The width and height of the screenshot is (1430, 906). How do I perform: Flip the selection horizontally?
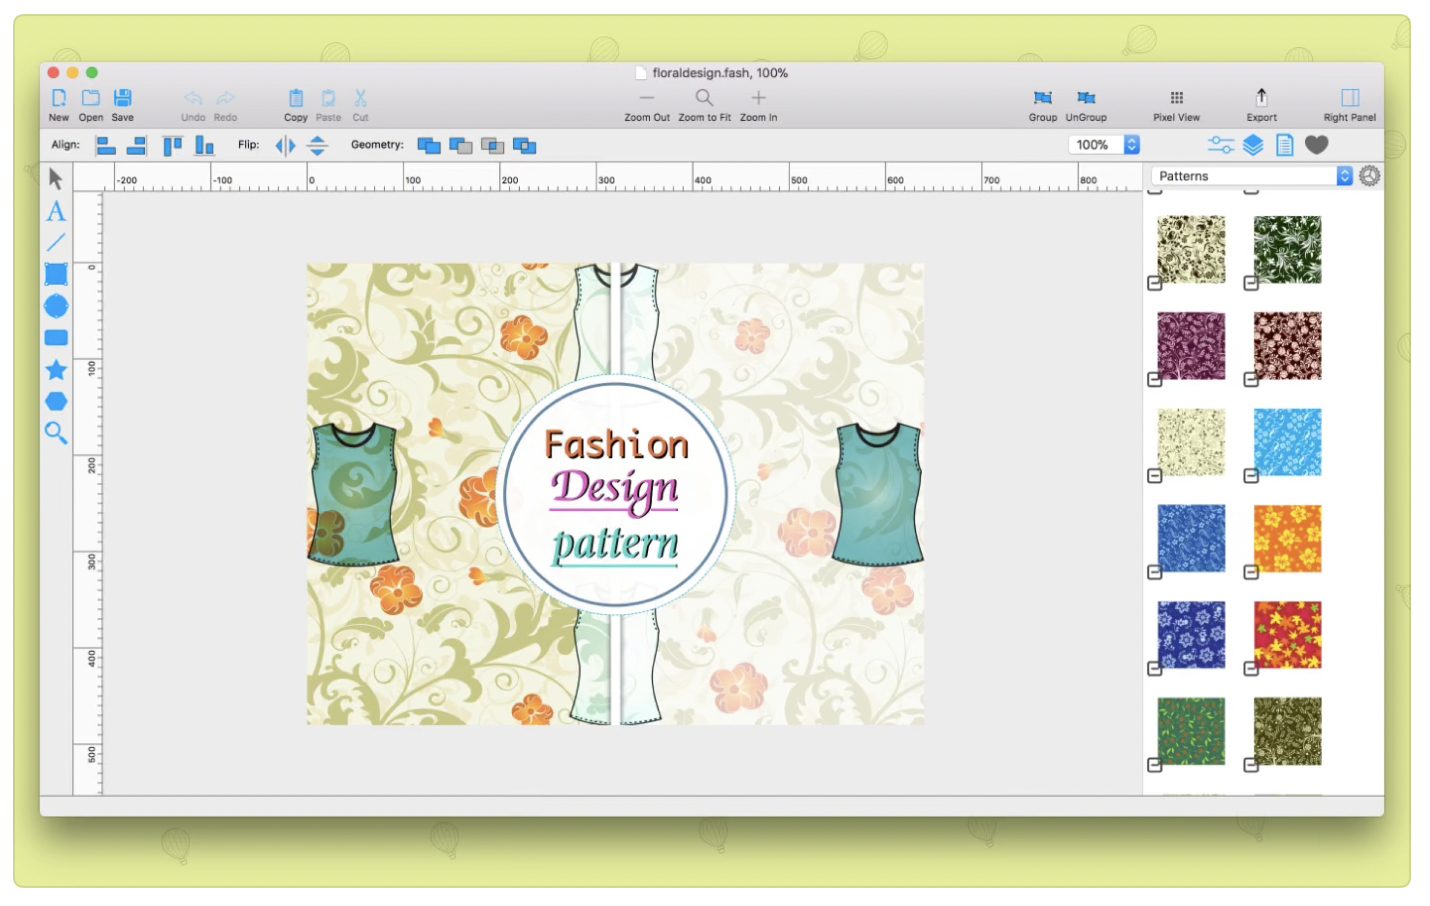(x=285, y=146)
